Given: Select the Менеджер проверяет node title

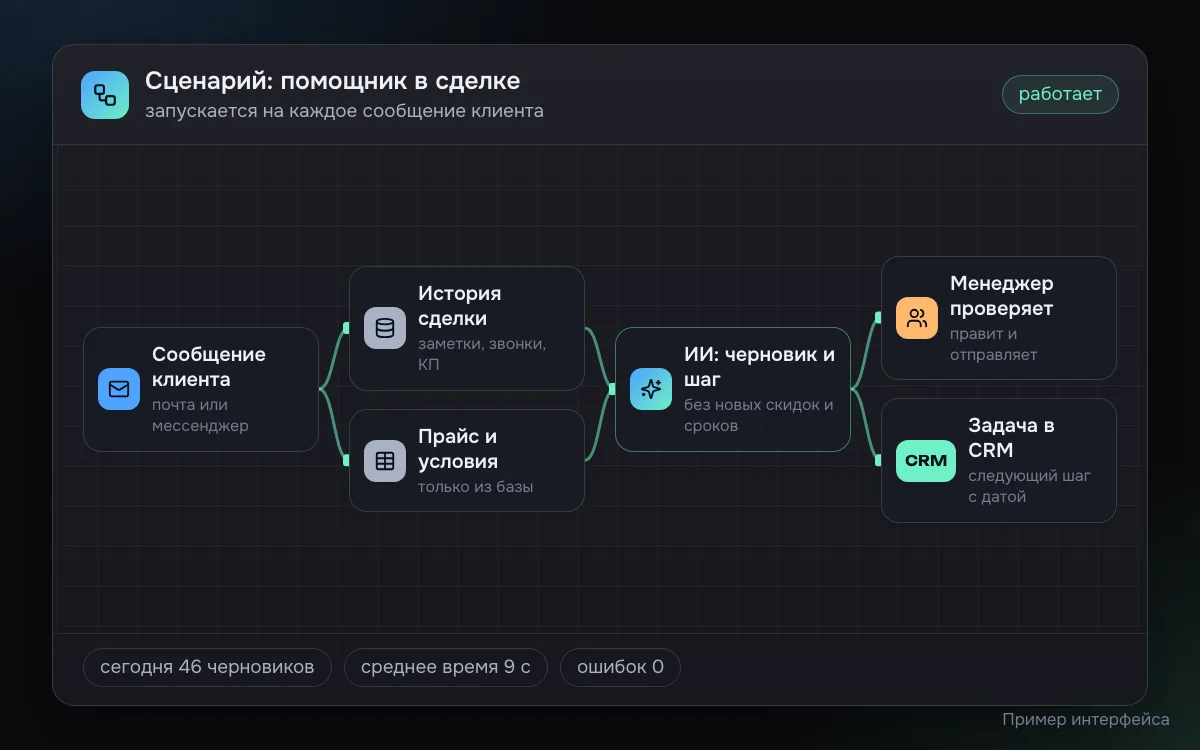Looking at the screenshot, I should point(1002,296).
